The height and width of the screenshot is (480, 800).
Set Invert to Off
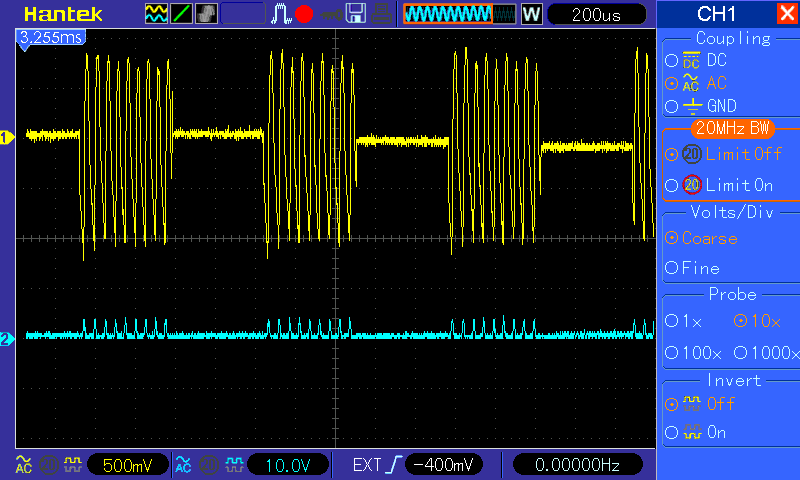[700, 404]
